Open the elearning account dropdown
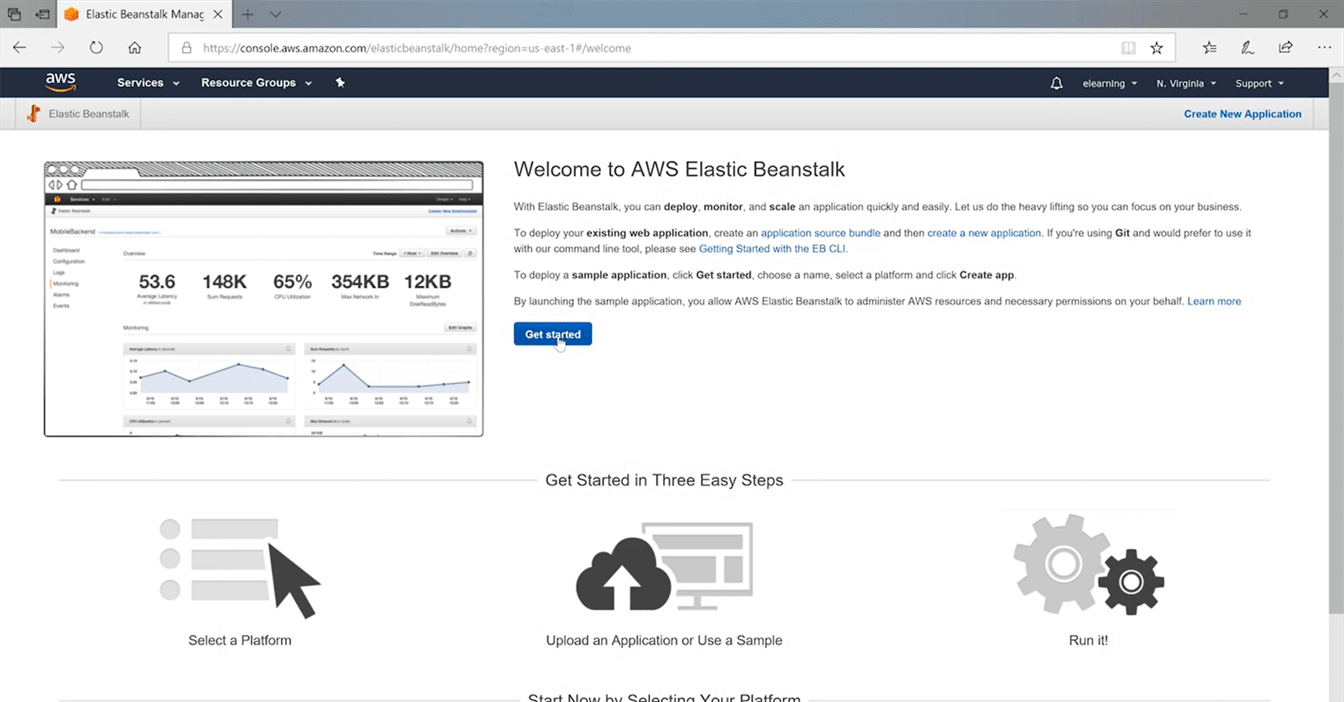Viewport: 1344px width, 702px height. pos(1109,84)
